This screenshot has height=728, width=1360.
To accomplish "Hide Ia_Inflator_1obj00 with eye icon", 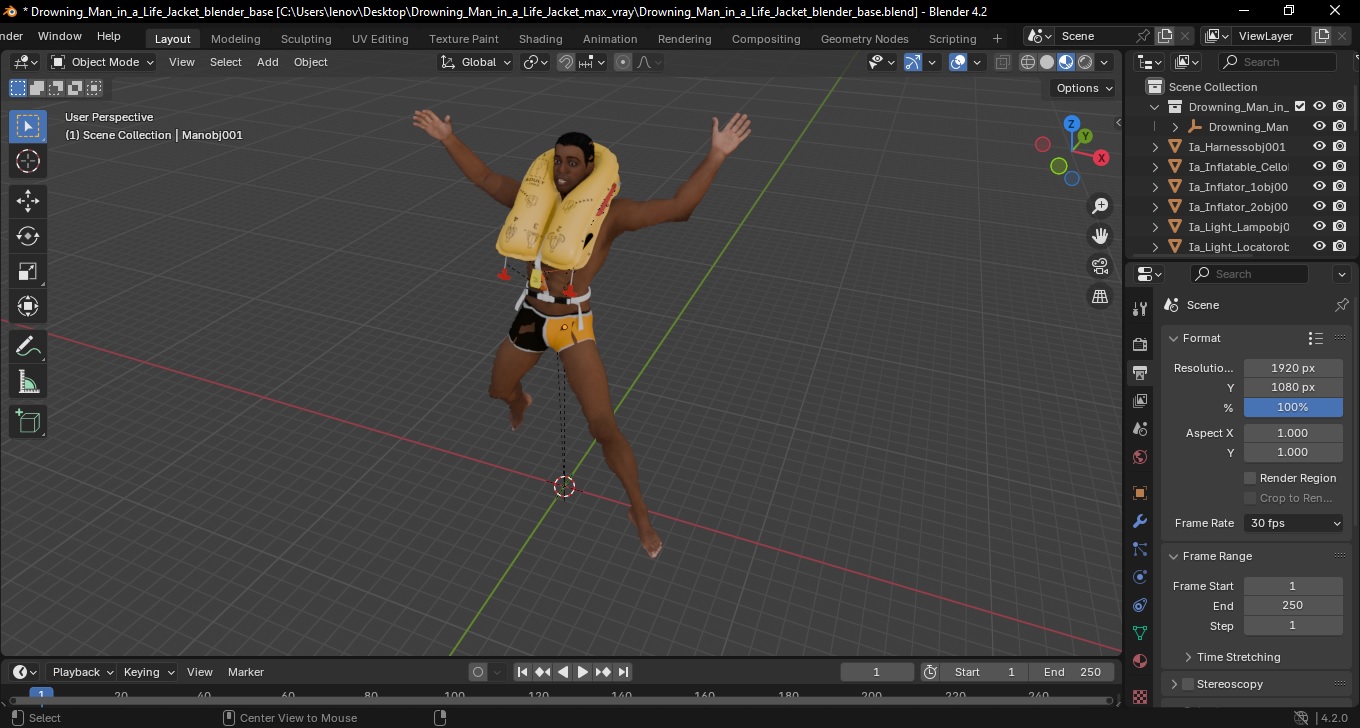I will tap(1319, 187).
